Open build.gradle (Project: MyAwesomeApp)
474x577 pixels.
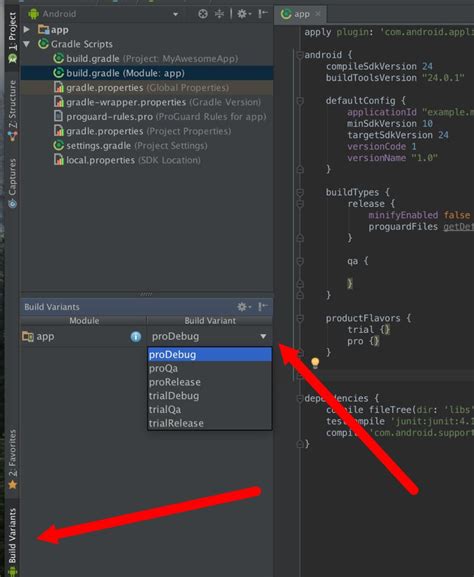point(146,59)
